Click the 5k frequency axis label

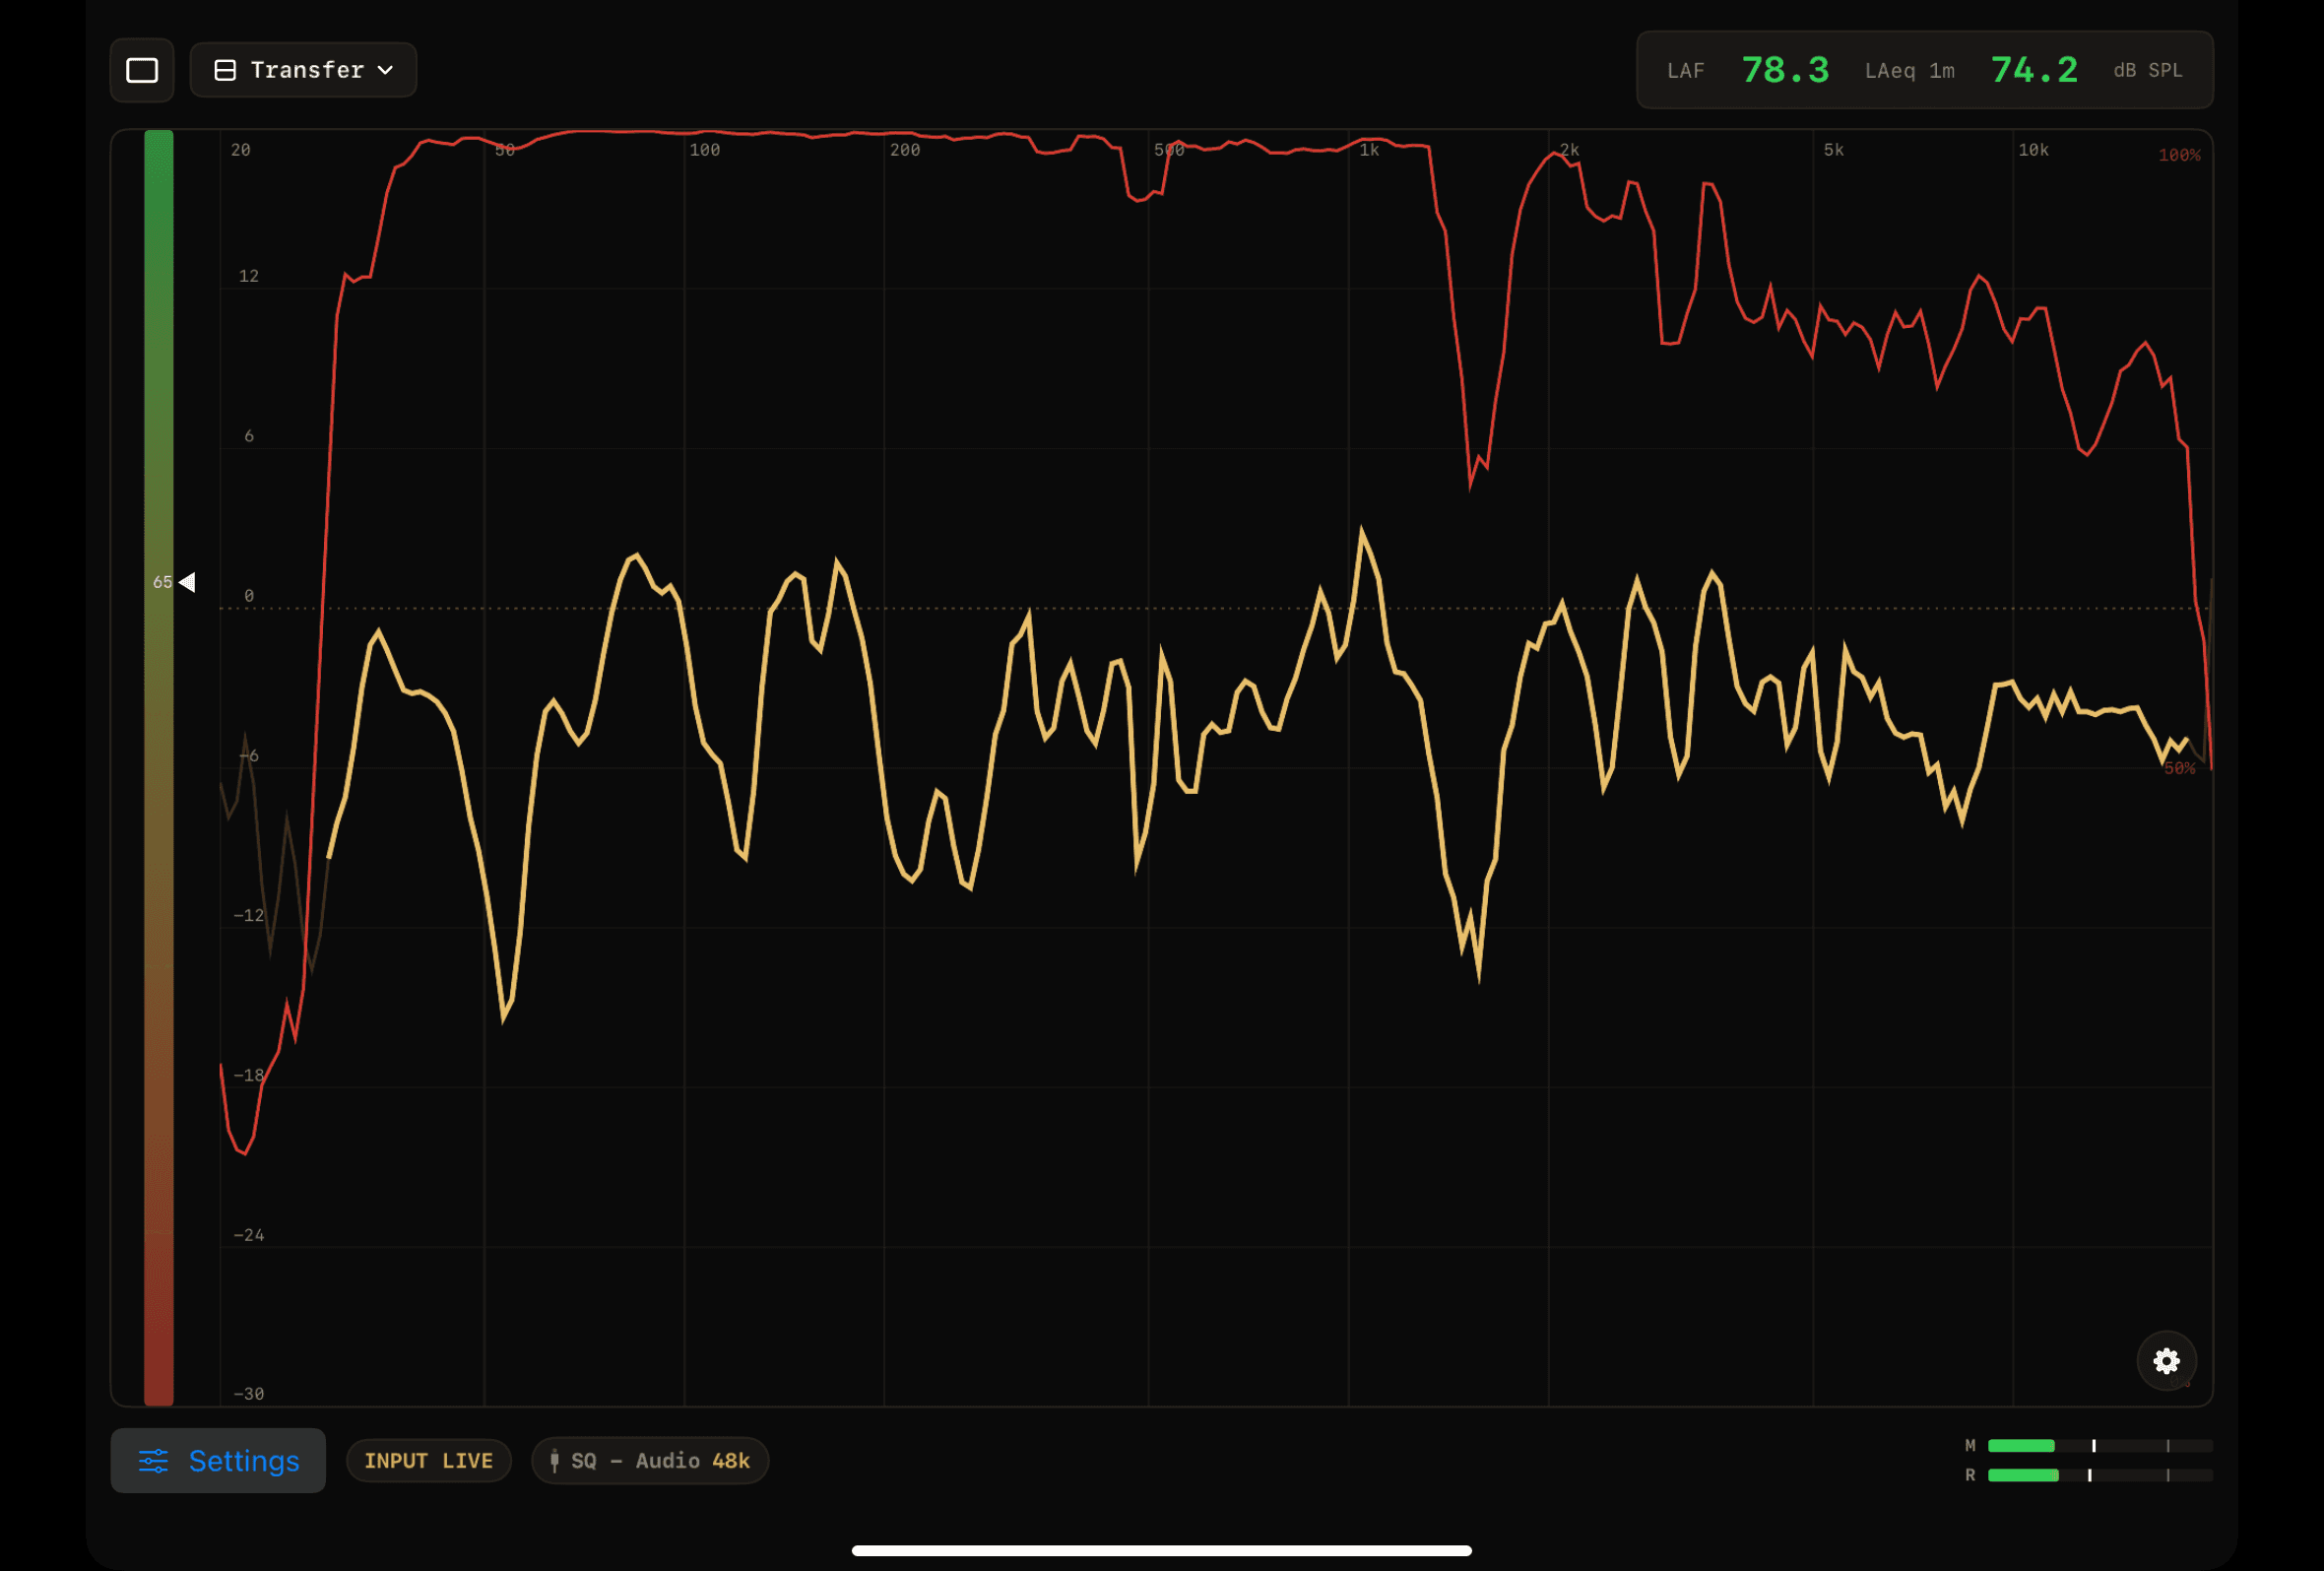[x=1834, y=150]
